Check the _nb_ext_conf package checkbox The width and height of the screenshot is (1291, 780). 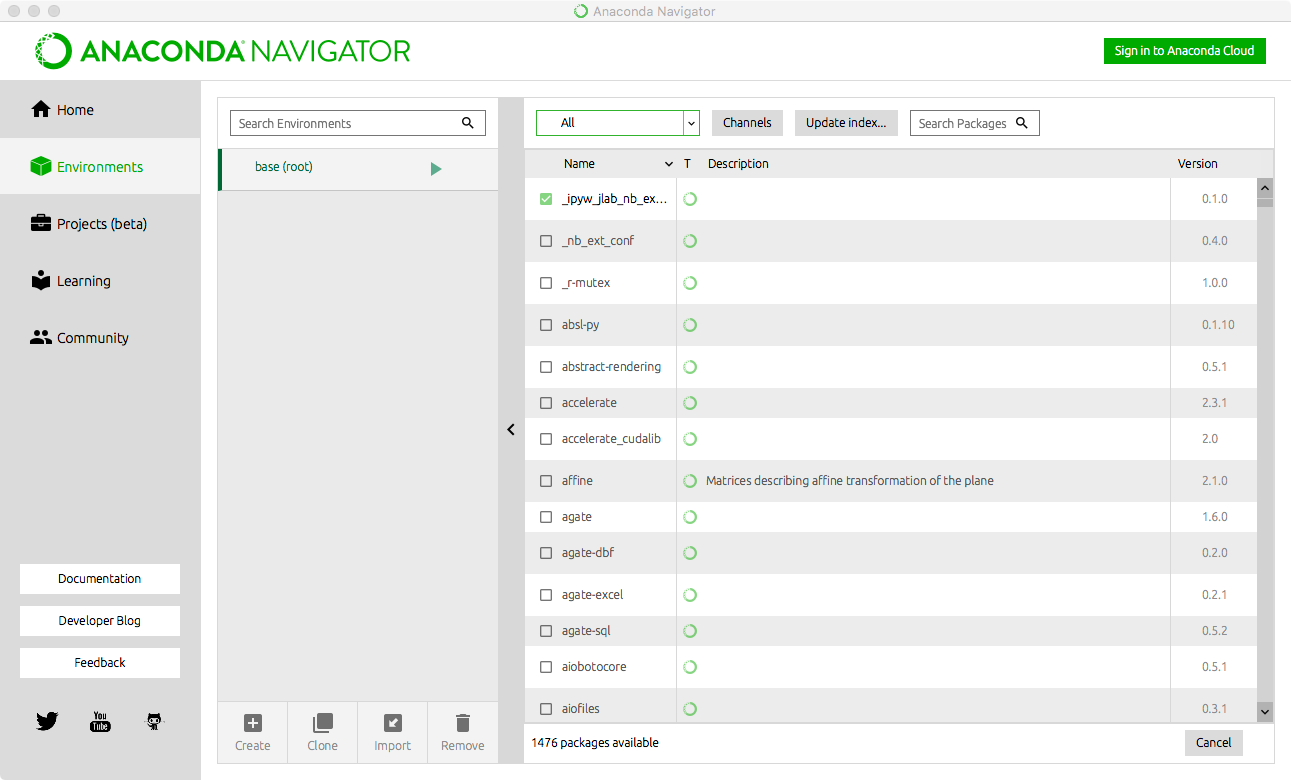(x=546, y=241)
